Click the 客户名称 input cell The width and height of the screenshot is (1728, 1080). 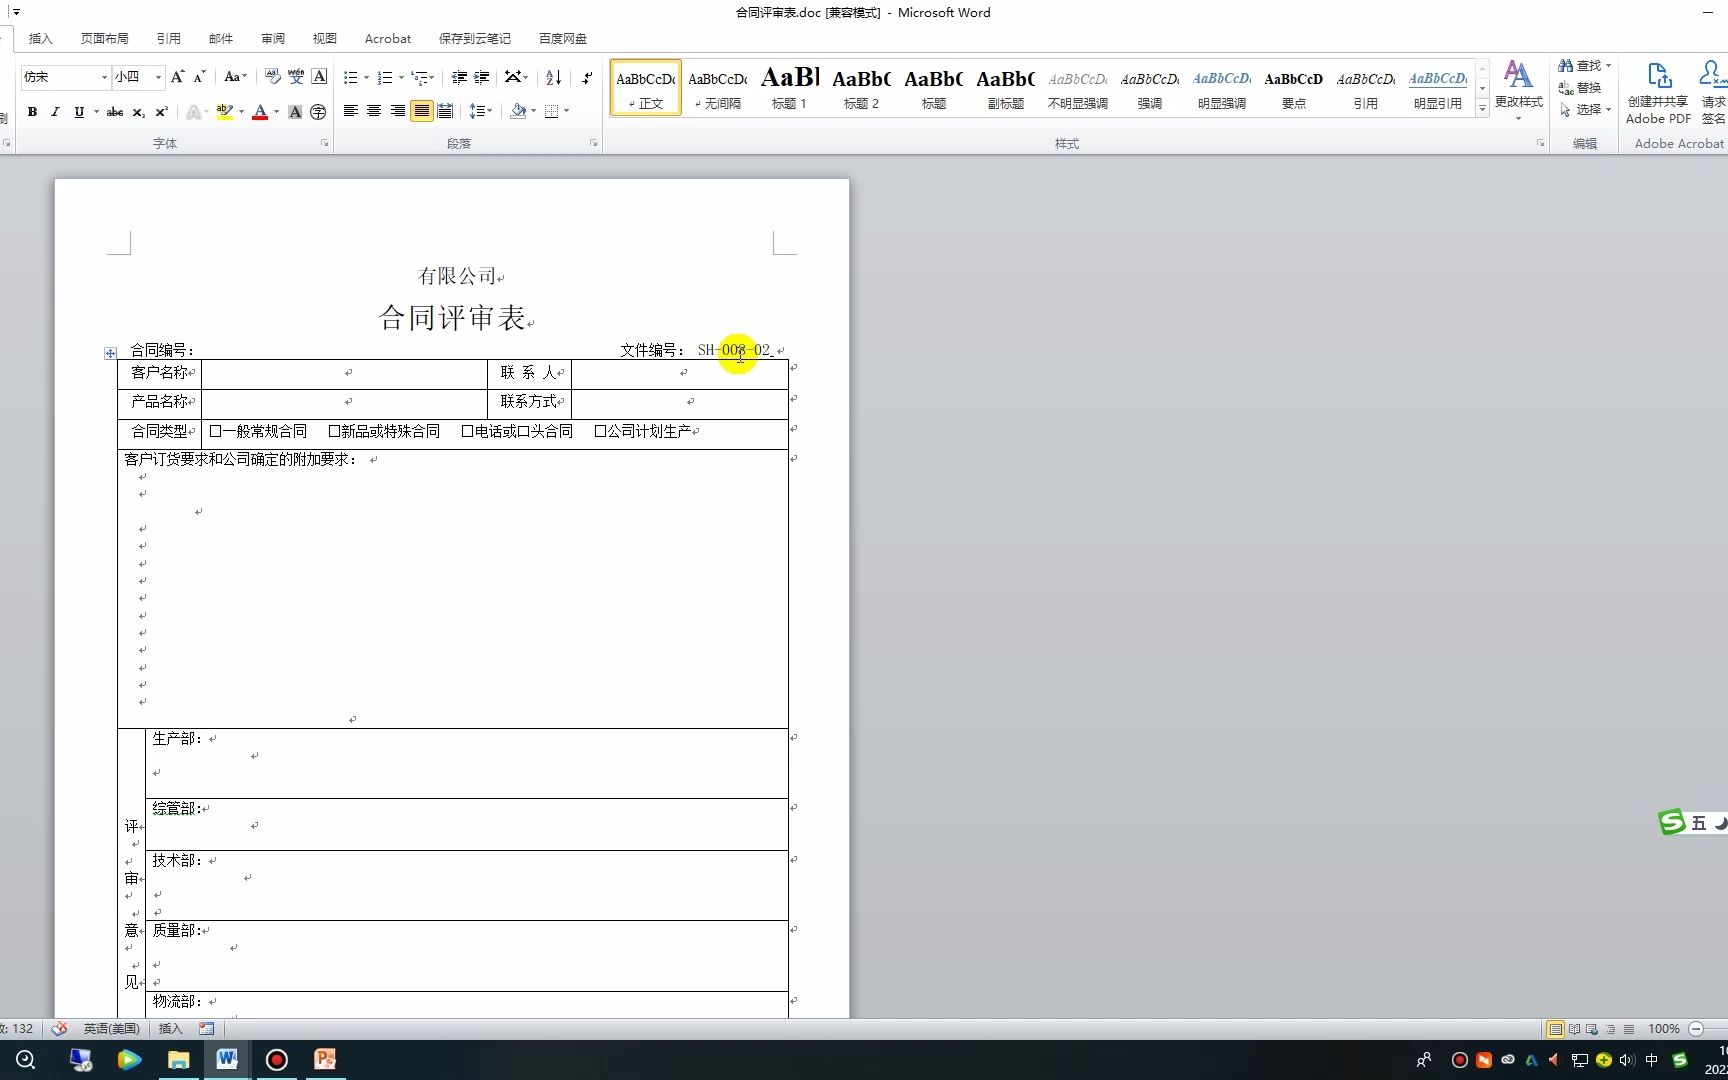click(344, 373)
